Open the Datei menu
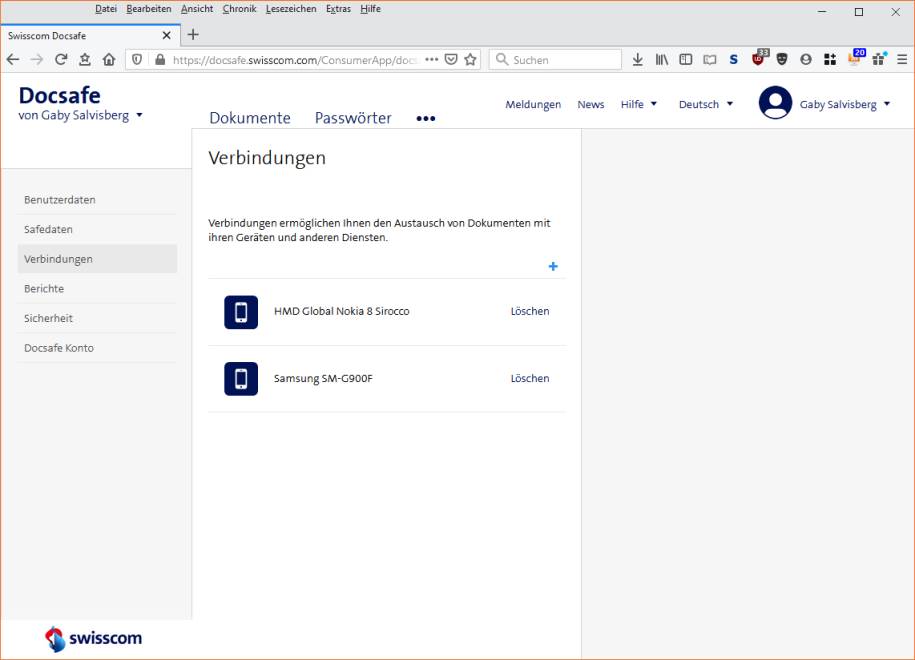Image resolution: width=915 pixels, height=660 pixels. click(106, 9)
